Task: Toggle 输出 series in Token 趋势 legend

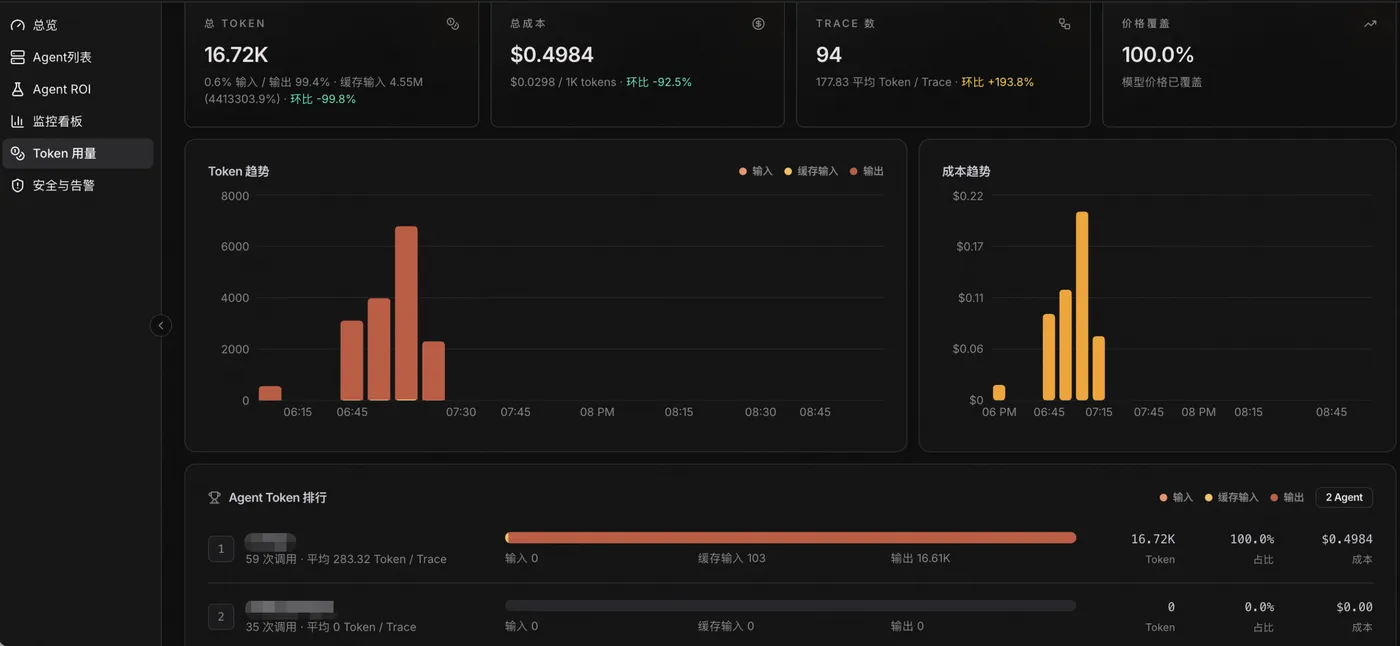Action: (867, 171)
